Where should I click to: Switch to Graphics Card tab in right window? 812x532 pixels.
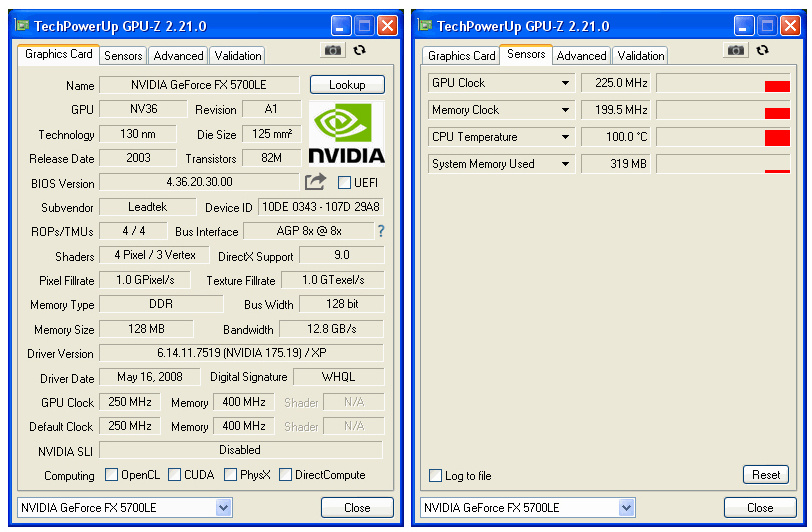click(x=461, y=55)
